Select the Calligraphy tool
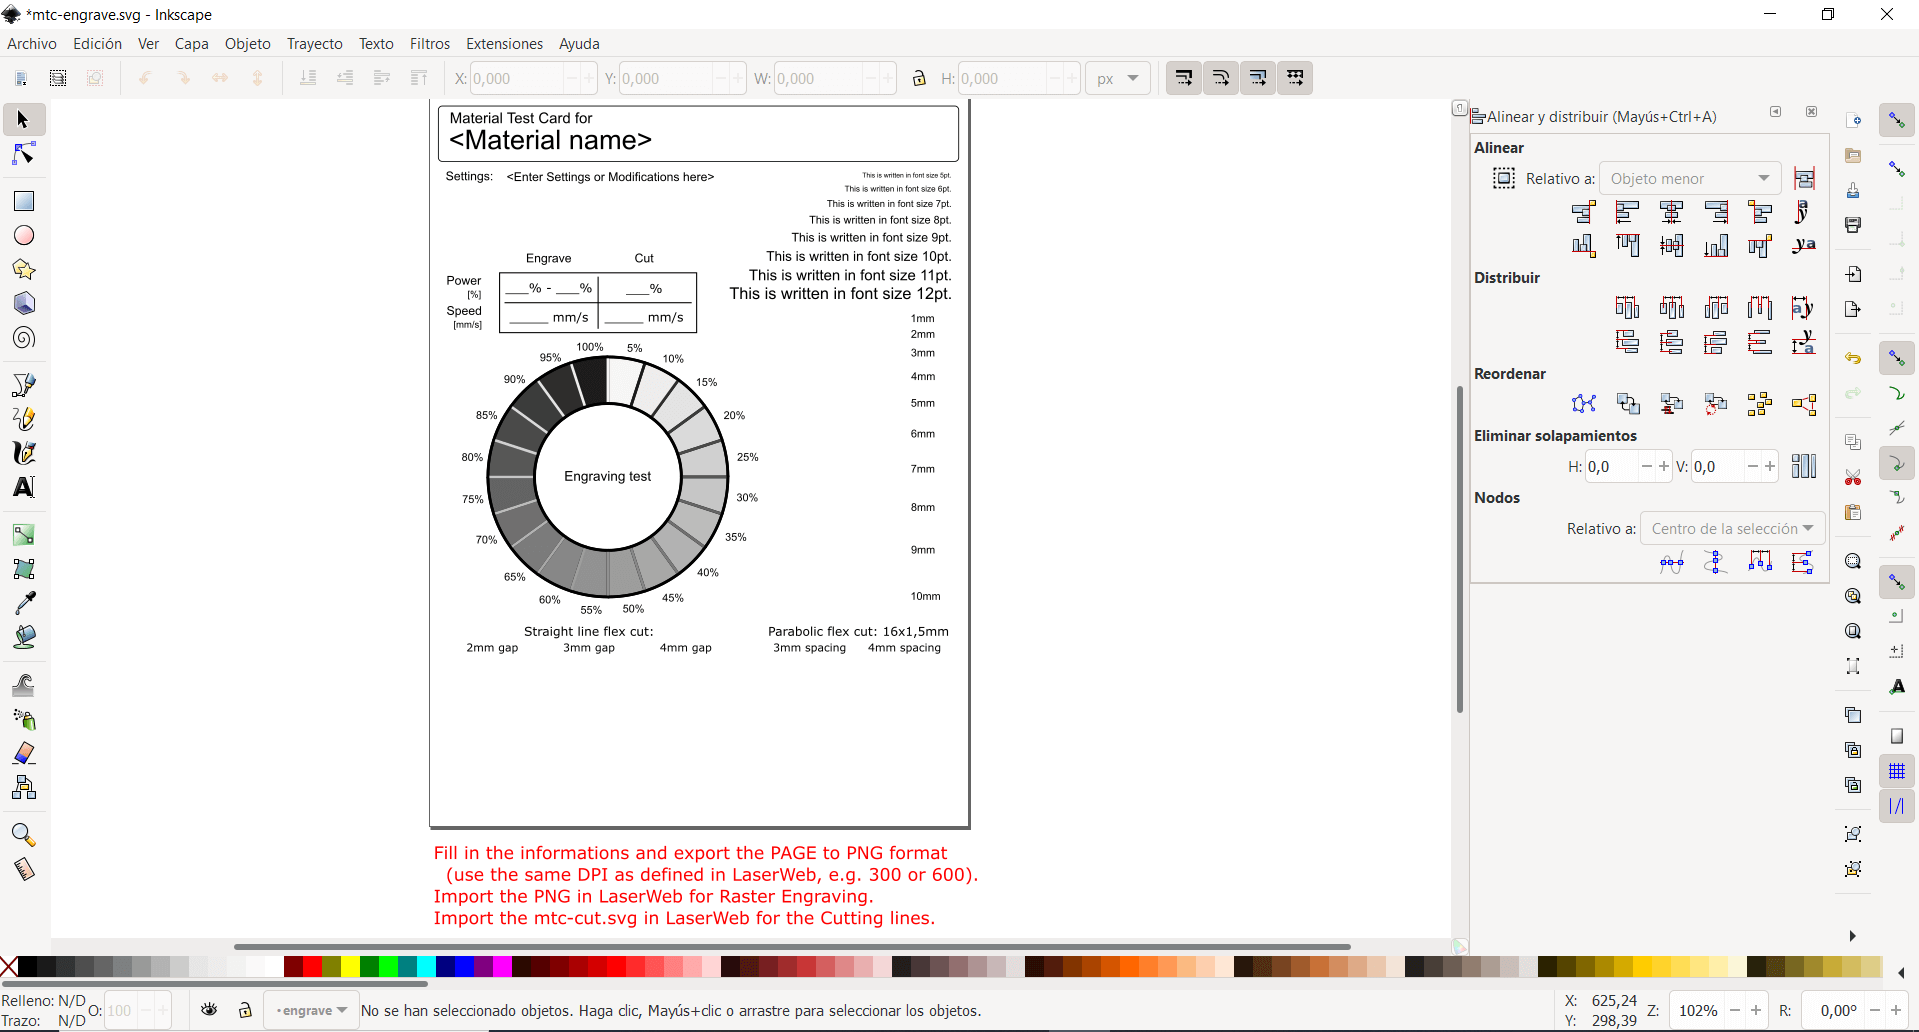 [x=24, y=453]
